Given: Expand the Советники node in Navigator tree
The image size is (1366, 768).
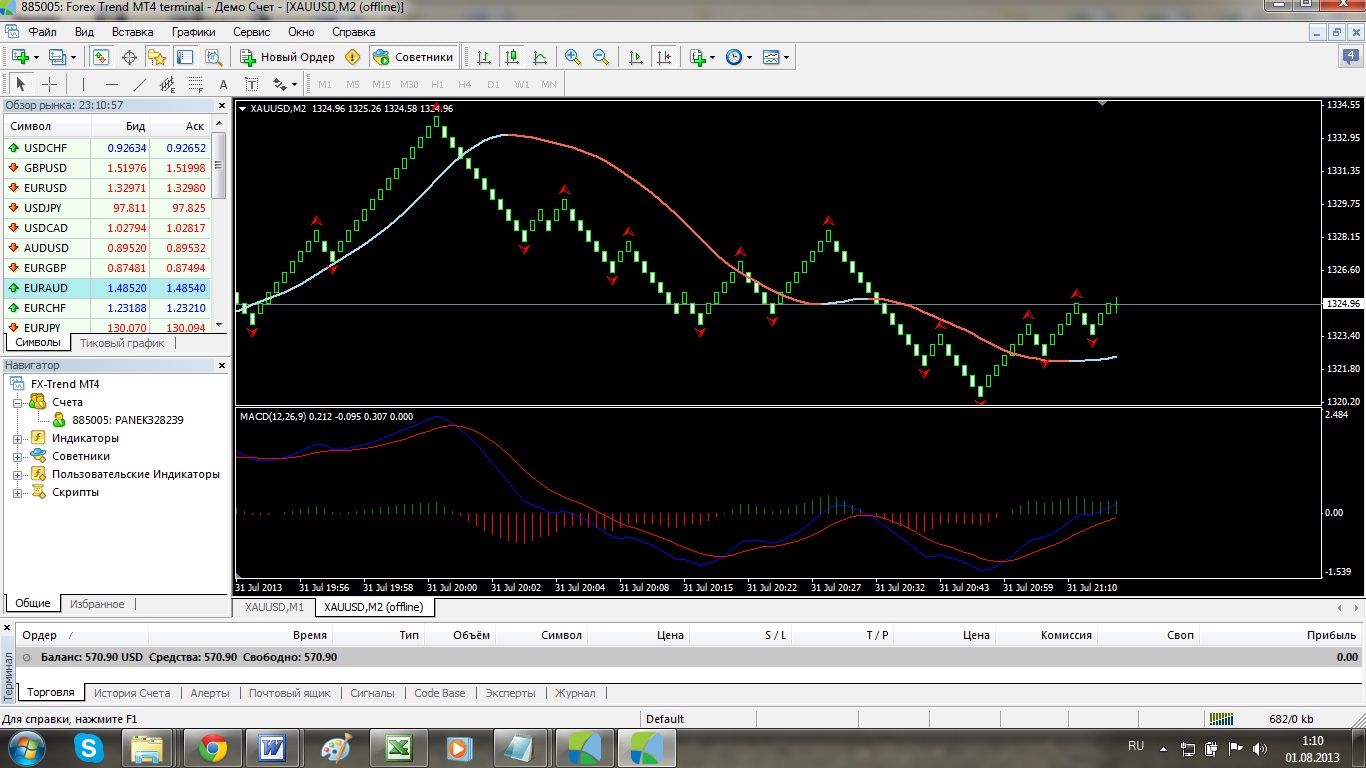Looking at the screenshot, I should pos(17,456).
